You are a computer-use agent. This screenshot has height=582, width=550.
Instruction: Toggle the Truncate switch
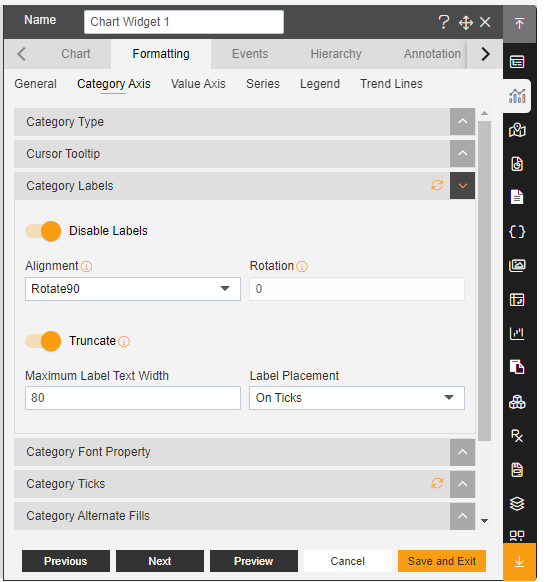pyautogui.click(x=43, y=341)
